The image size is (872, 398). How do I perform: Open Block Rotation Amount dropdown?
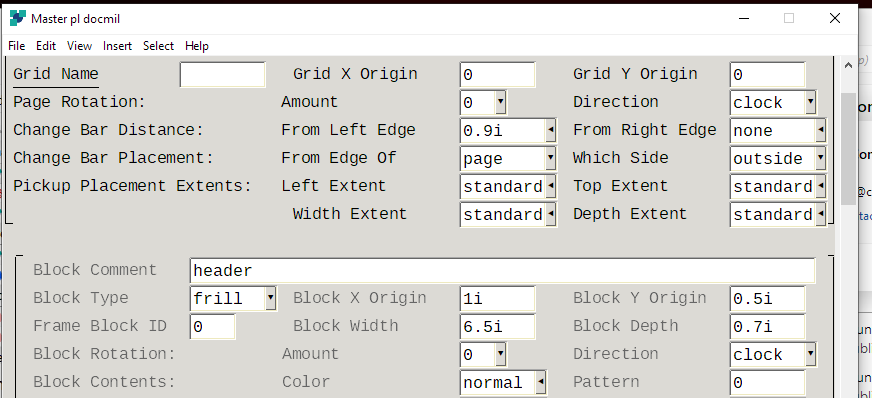pos(501,355)
